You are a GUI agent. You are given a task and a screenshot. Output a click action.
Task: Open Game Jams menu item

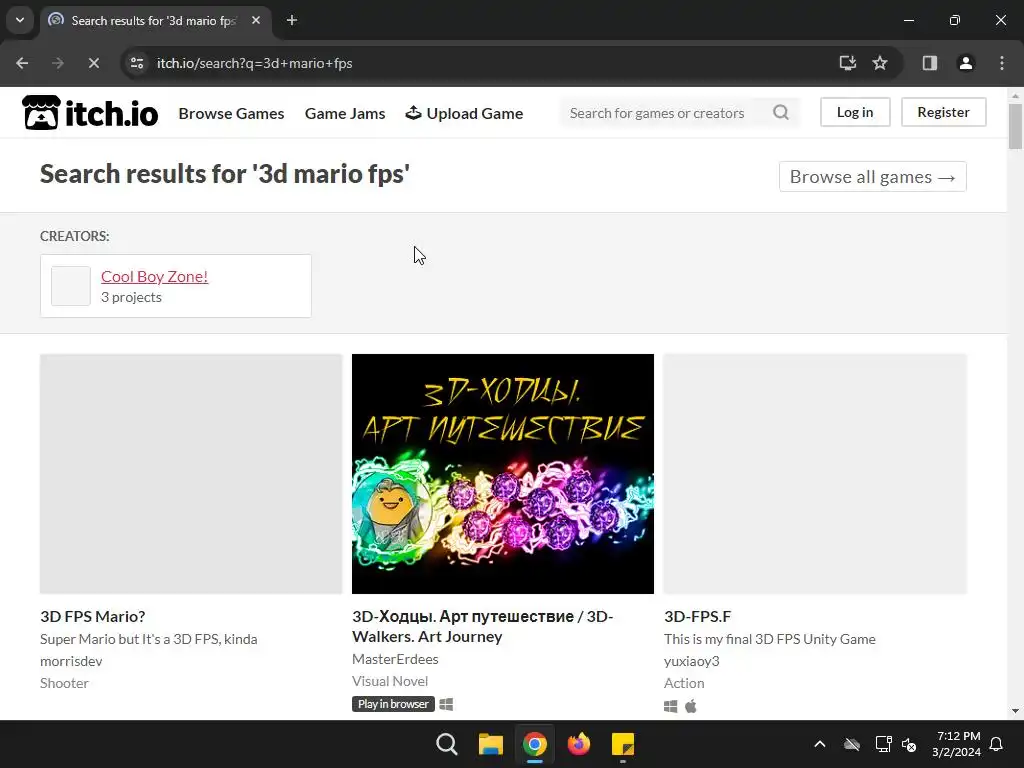pyautogui.click(x=345, y=113)
